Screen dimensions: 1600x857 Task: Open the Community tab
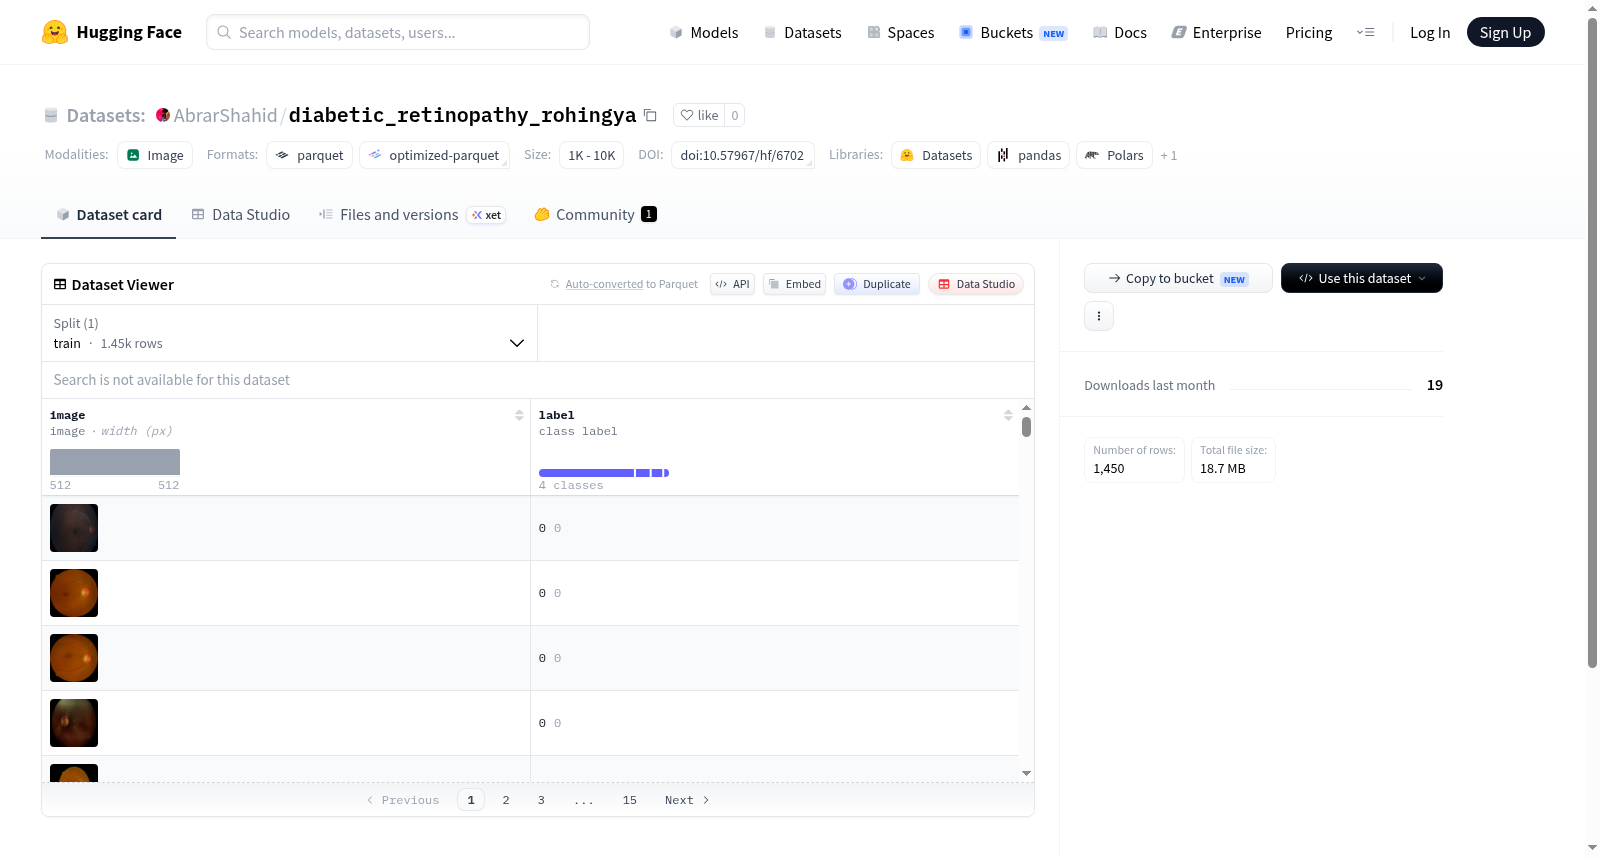(x=595, y=215)
